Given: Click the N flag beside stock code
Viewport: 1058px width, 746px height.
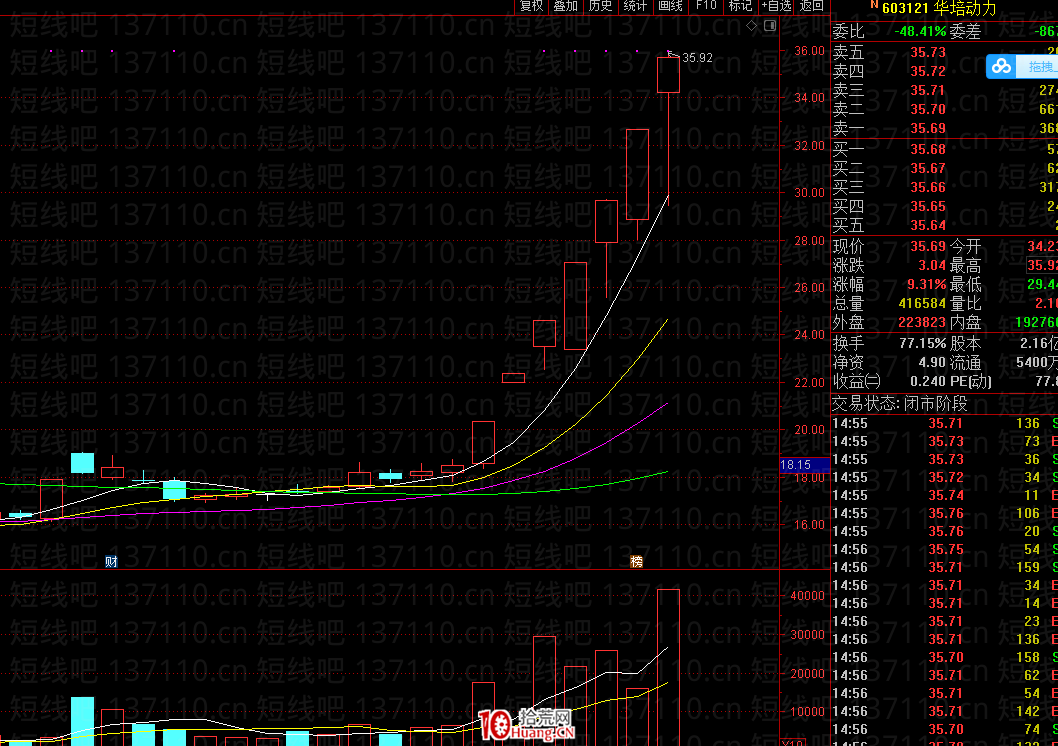Looking at the screenshot, I should [x=874, y=5].
